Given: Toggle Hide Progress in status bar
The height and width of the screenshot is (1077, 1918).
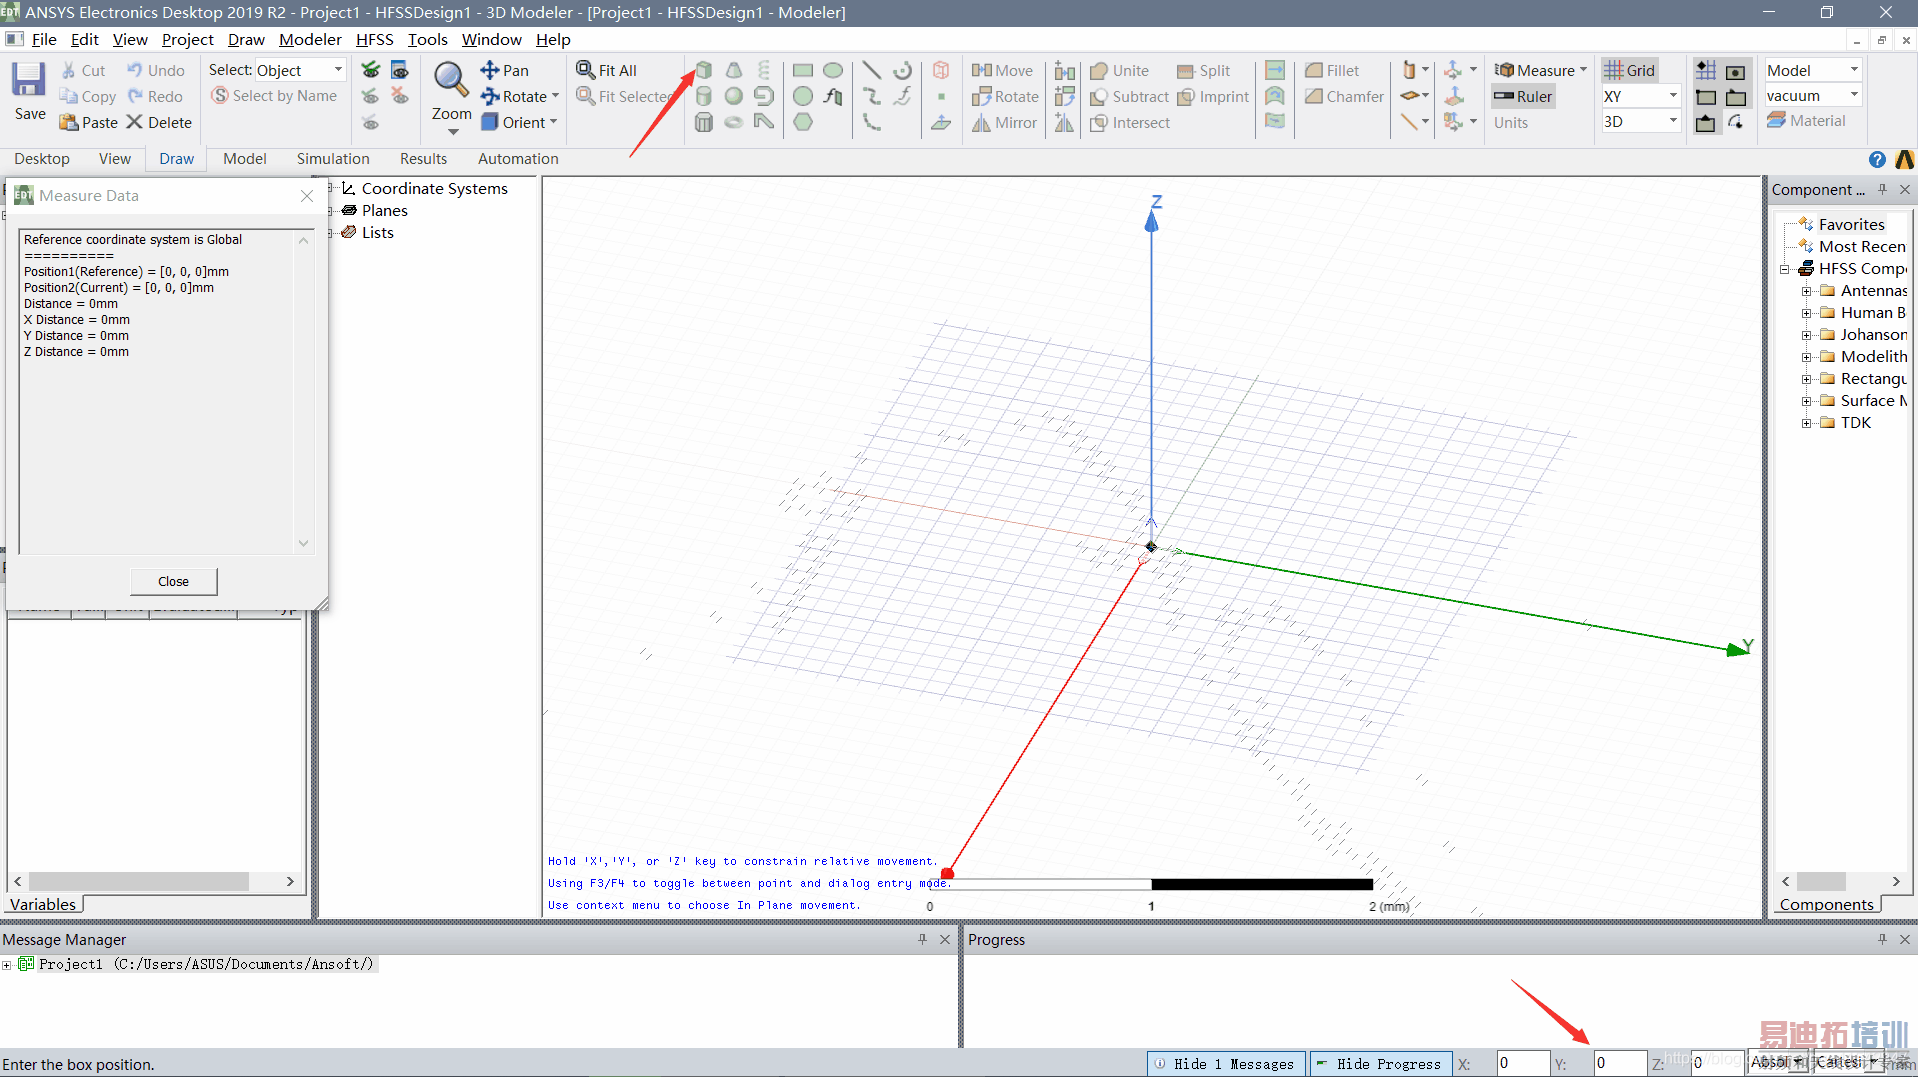Looking at the screenshot, I should click(x=1377, y=1064).
